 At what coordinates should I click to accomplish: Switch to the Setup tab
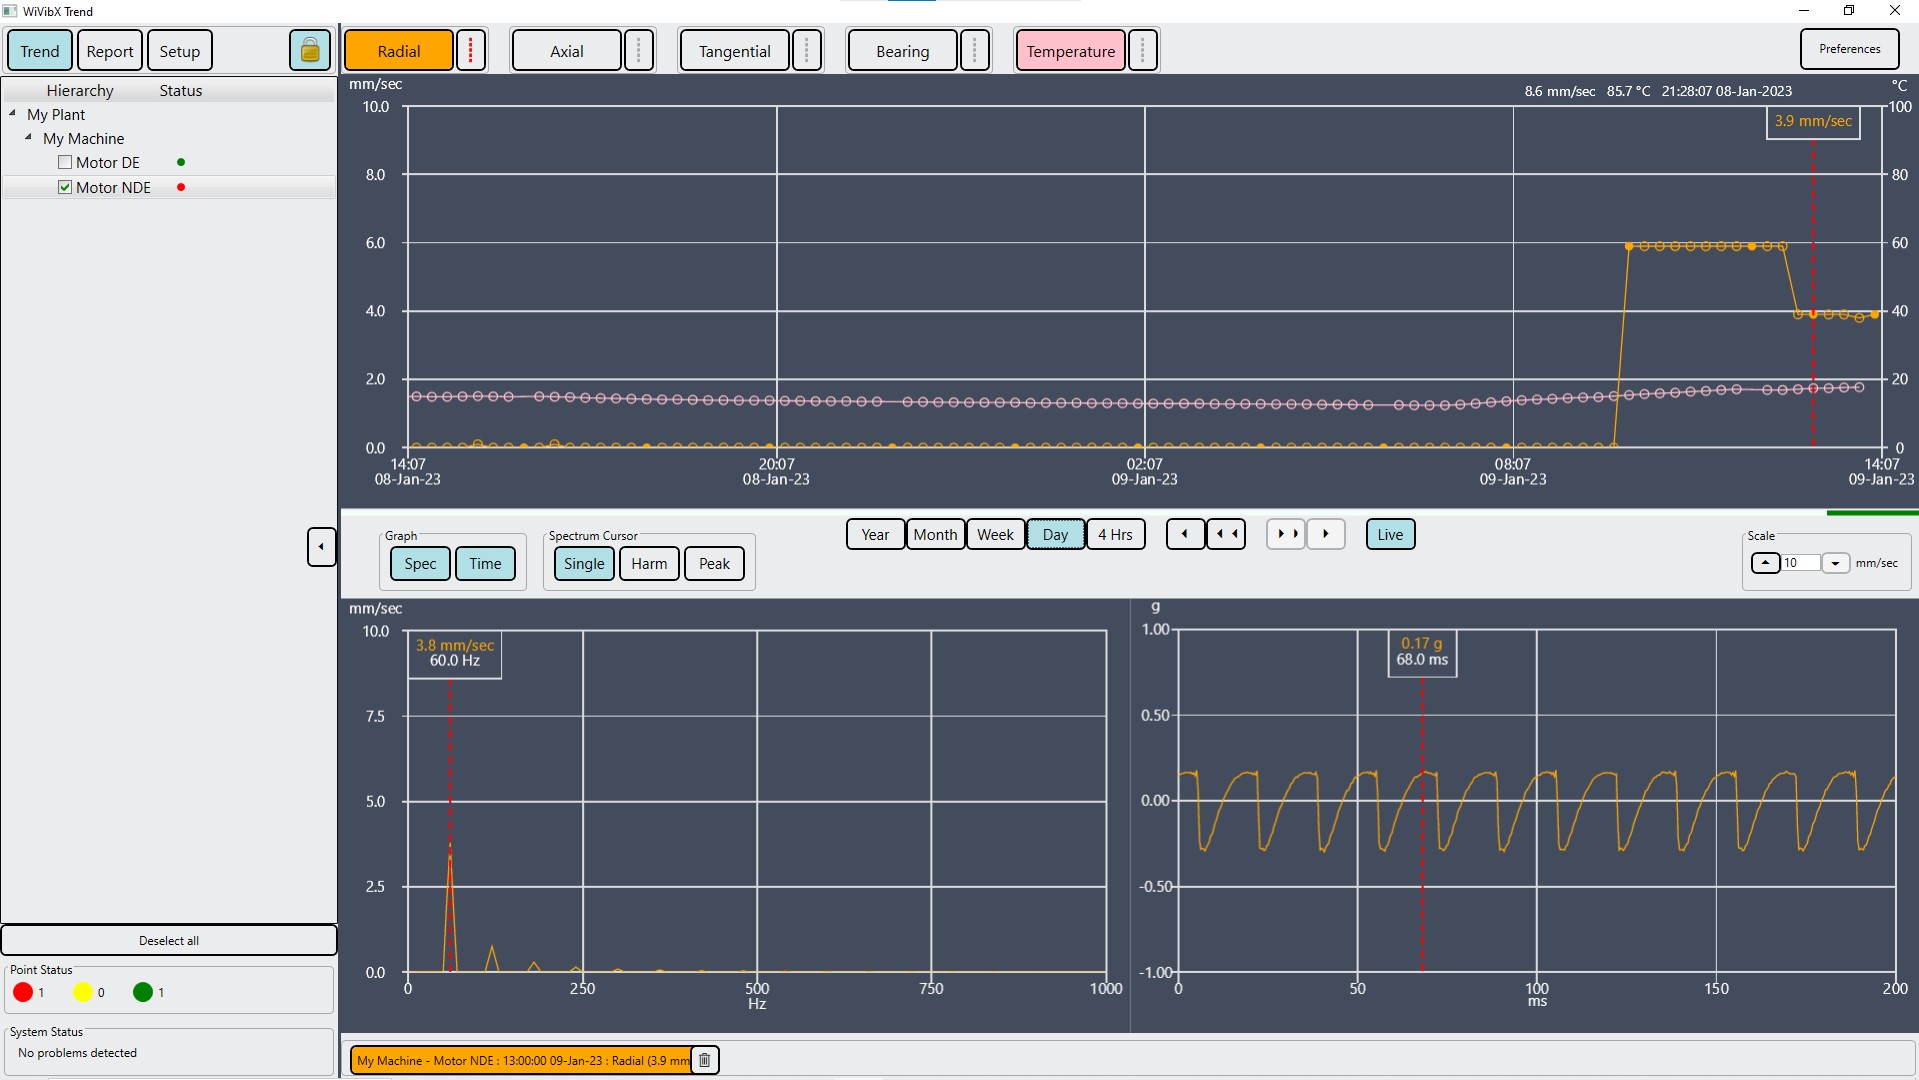pyautogui.click(x=179, y=50)
